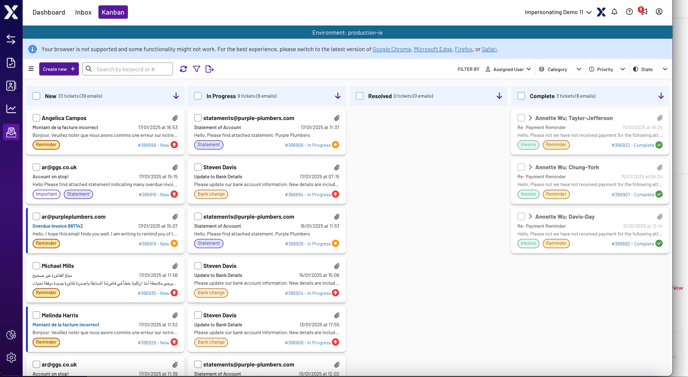This screenshot has height=377, width=688.
Task: Check the Melinda Harris ticket checkbox
Action: (x=36, y=315)
